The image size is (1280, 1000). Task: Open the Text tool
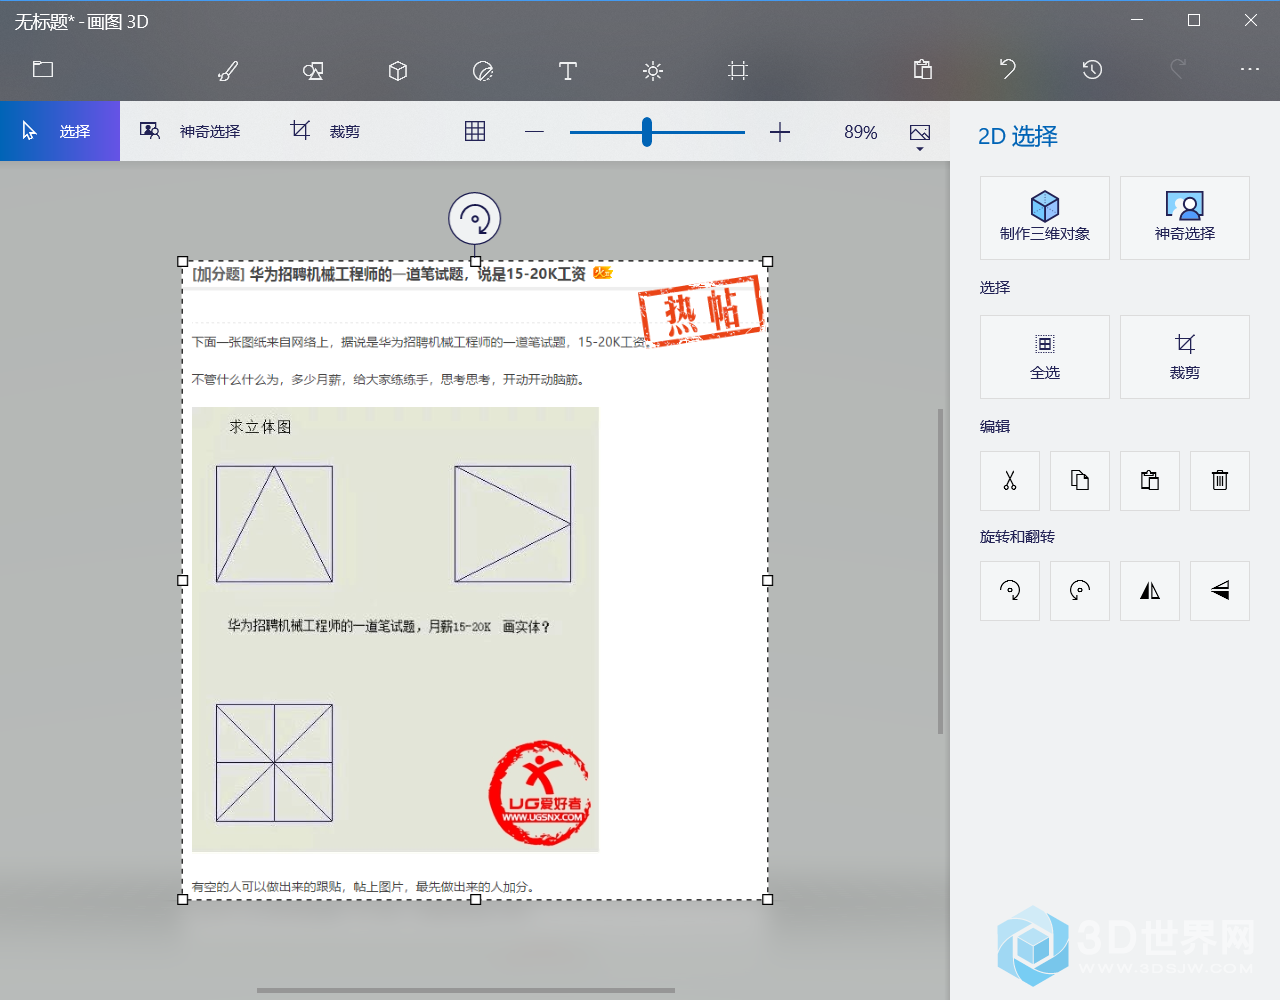(568, 70)
